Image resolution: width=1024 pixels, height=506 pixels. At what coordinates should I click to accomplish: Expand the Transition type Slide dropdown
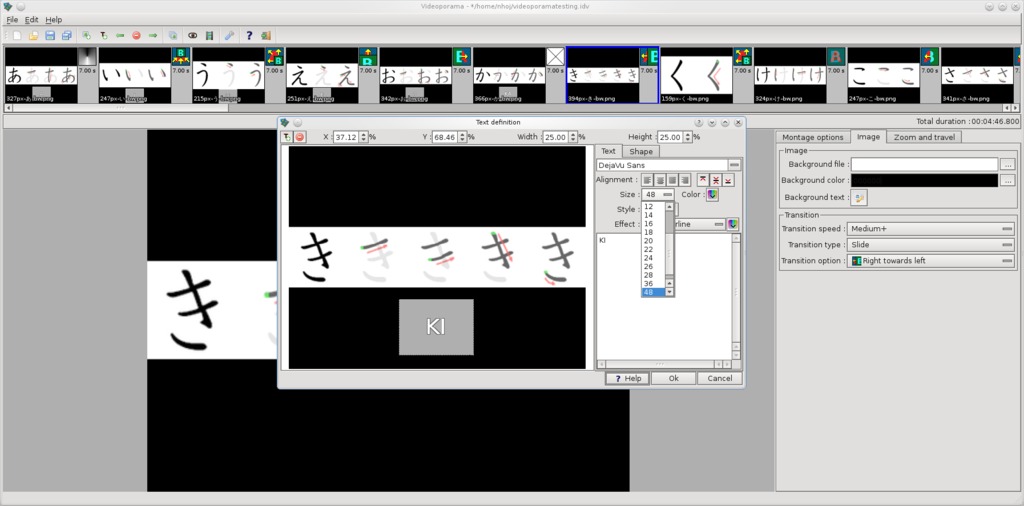(x=930, y=244)
